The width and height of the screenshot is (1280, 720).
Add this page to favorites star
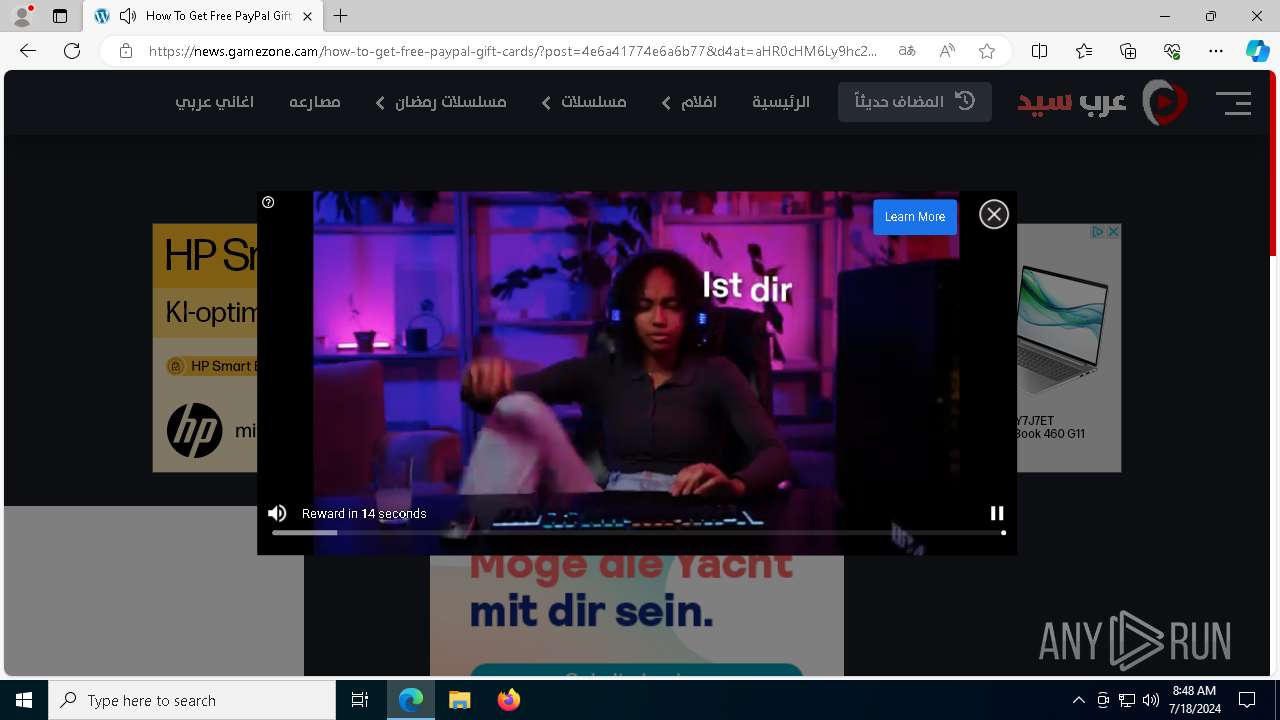coord(987,51)
